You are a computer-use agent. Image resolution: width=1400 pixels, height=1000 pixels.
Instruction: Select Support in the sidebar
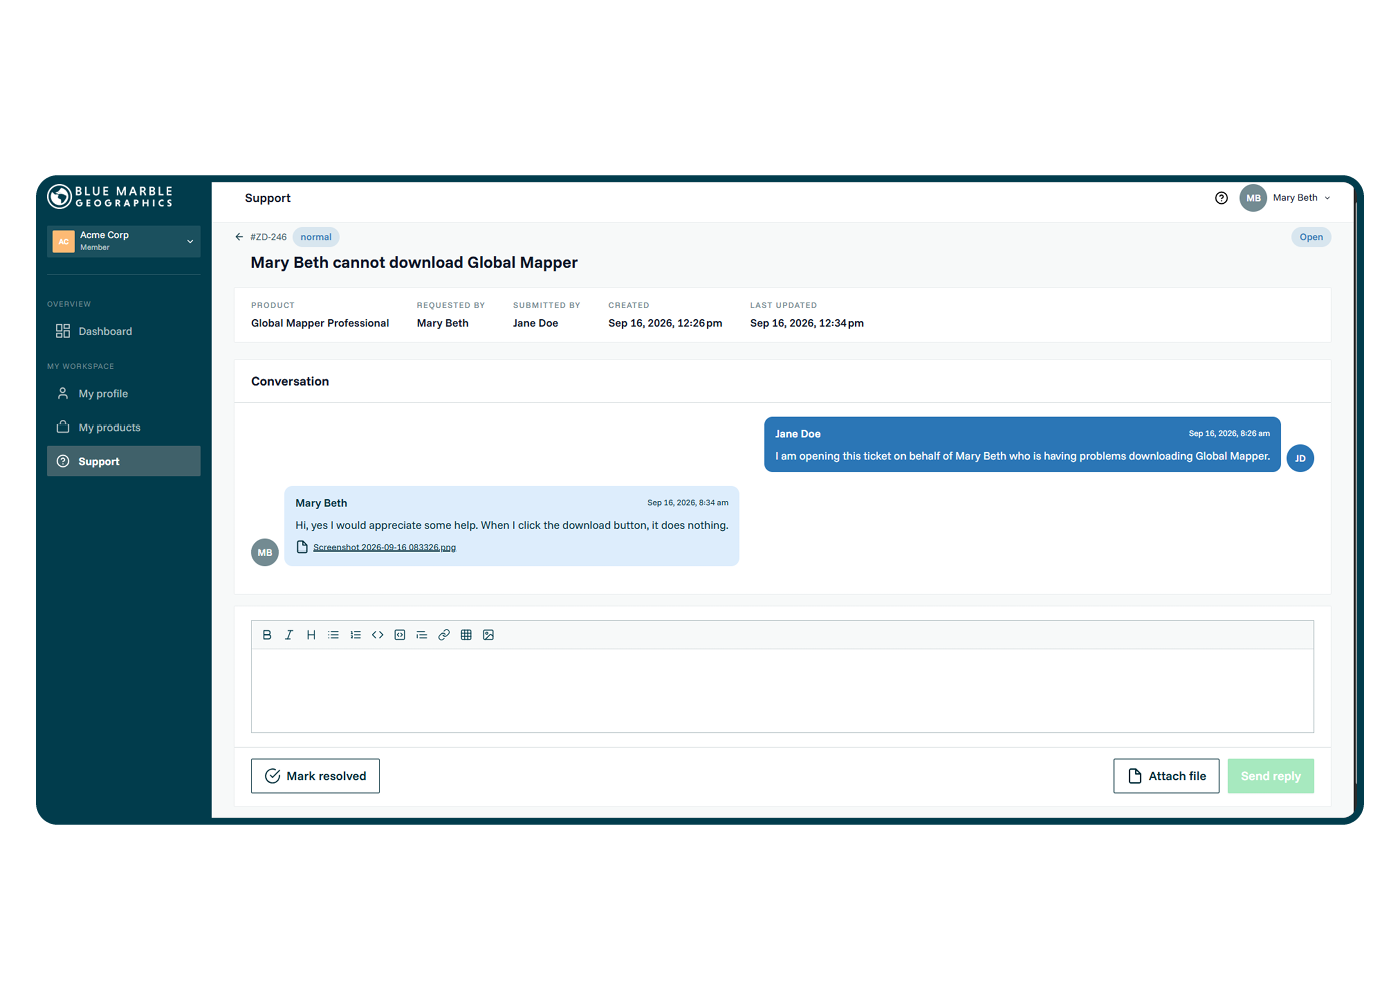click(124, 461)
